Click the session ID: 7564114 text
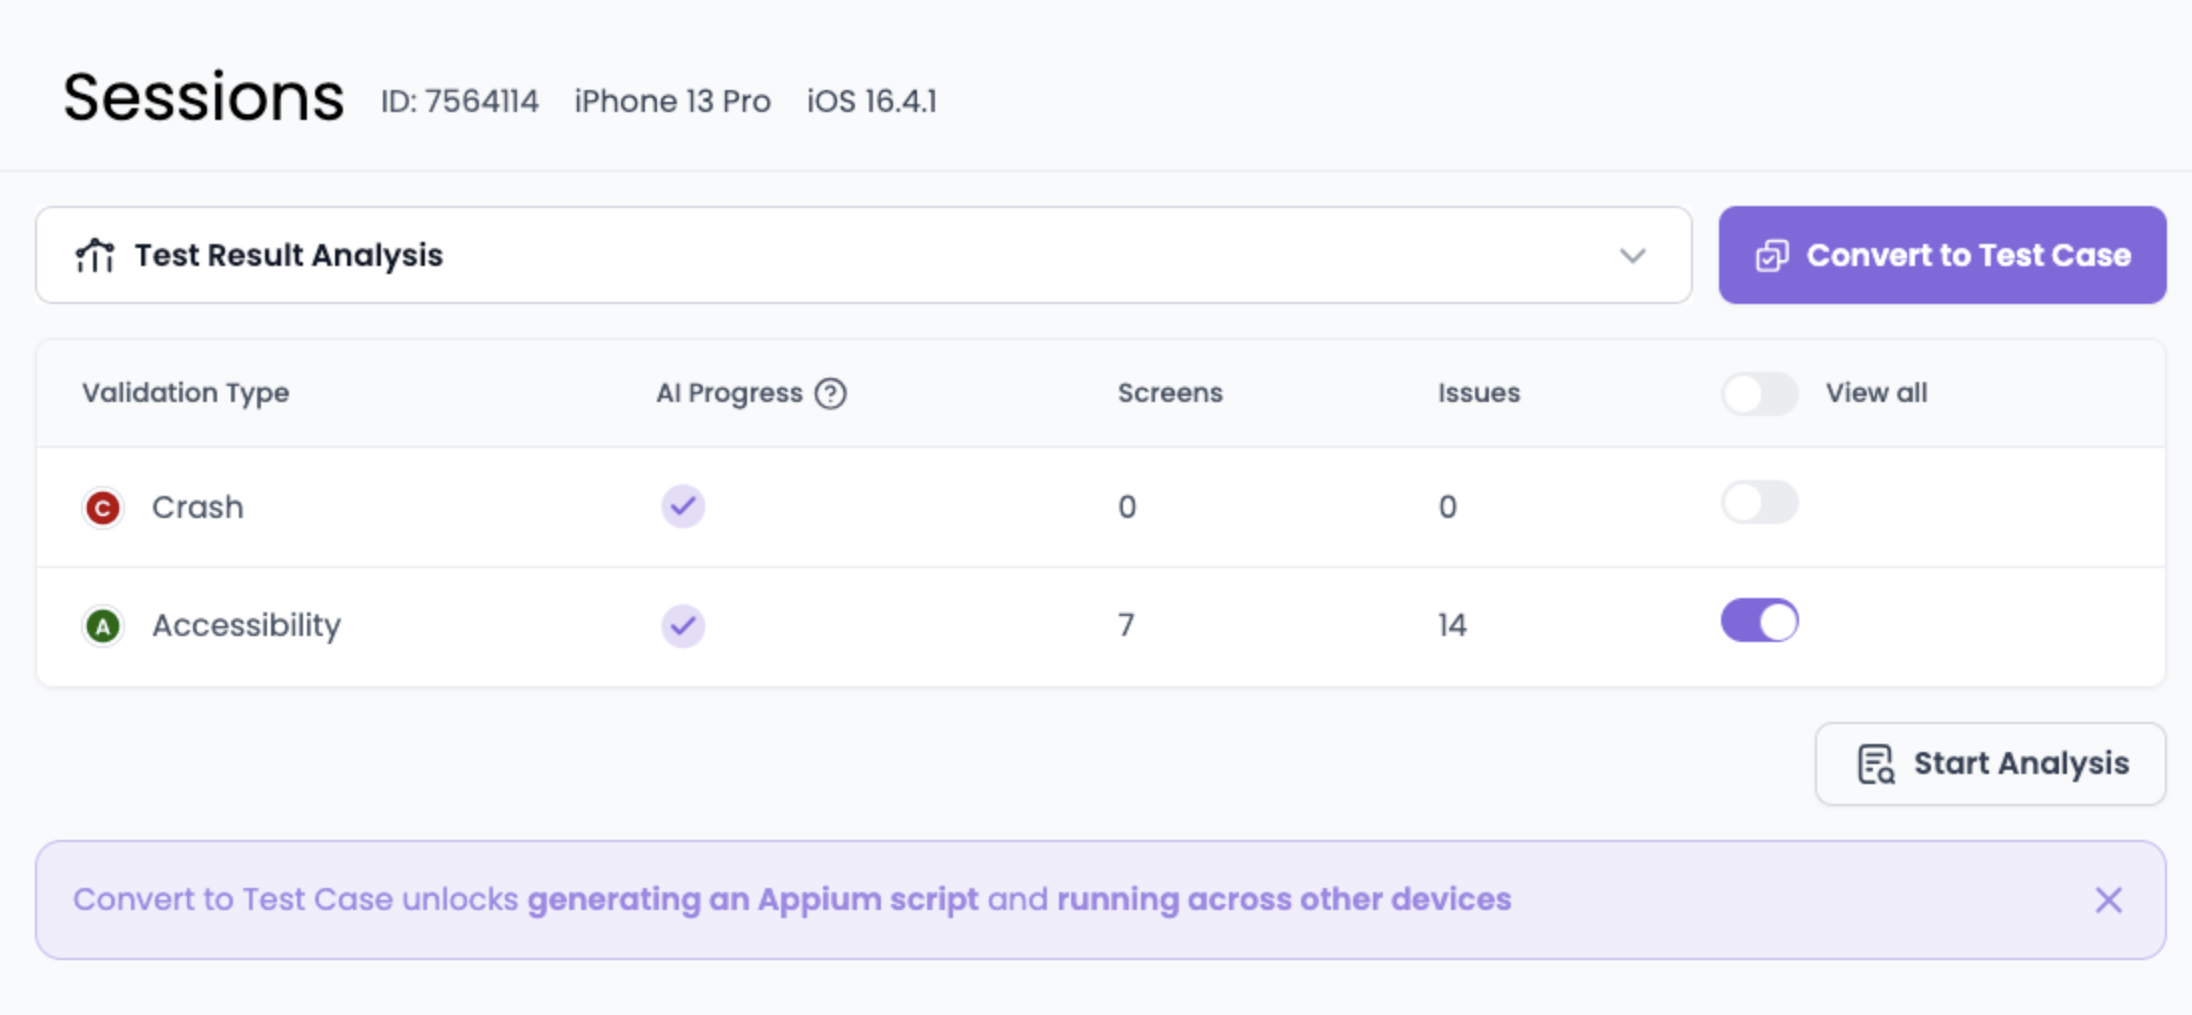The width and height of the screenshot is (2192, 1015). click(x=460, y=101)
